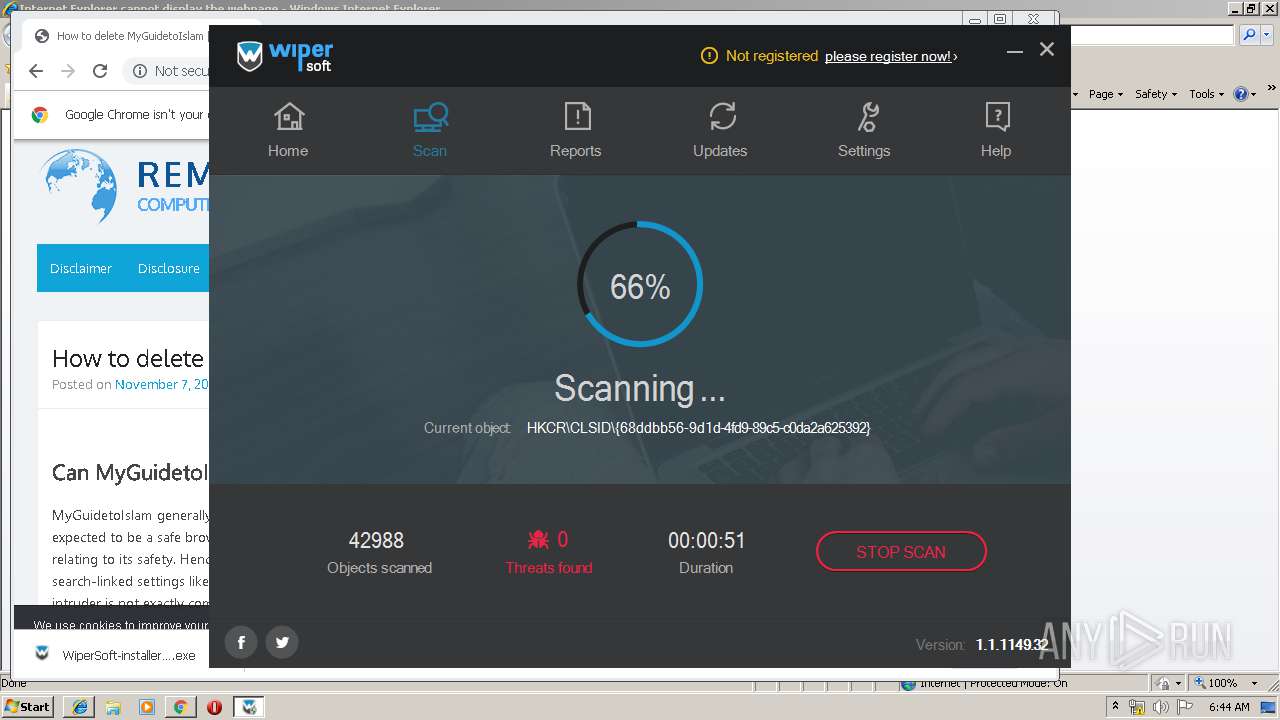Open Google Chrome taskbar icon

180,707
